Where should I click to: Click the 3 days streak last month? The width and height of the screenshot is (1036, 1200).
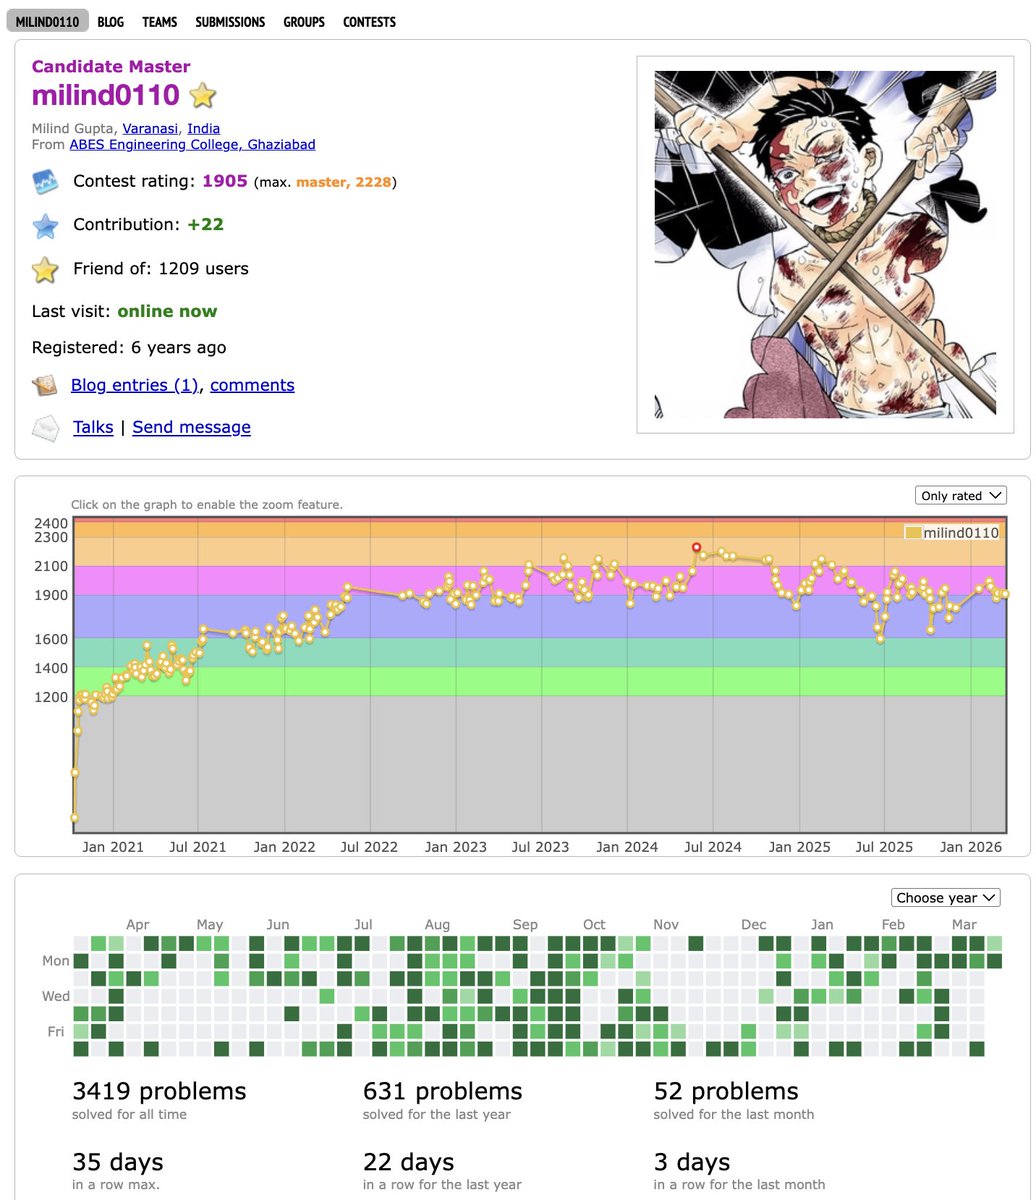(x=692, y=1163)
